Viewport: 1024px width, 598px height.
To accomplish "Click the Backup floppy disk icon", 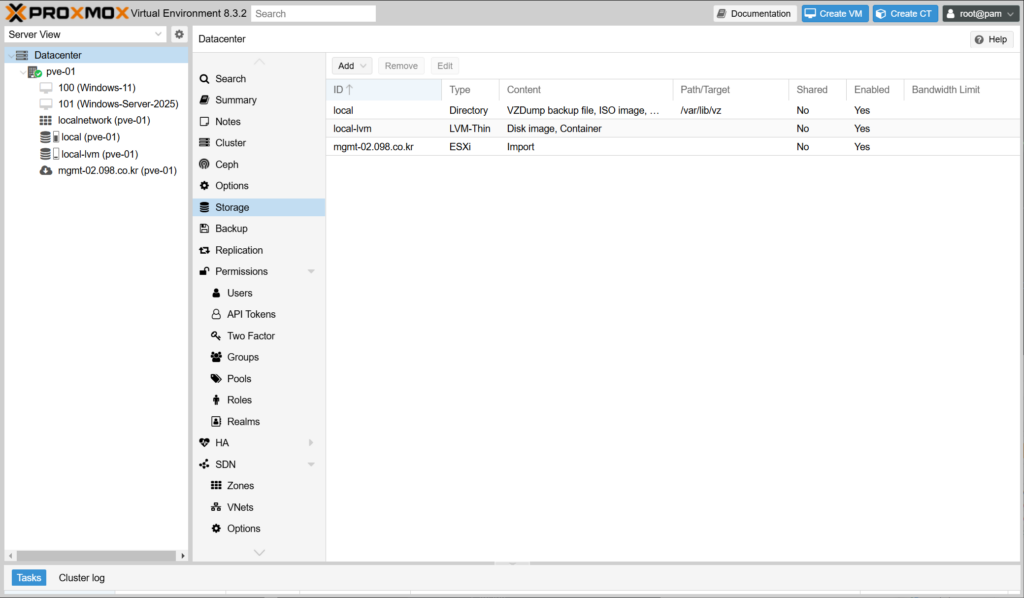I will click(x=204, y=229).
